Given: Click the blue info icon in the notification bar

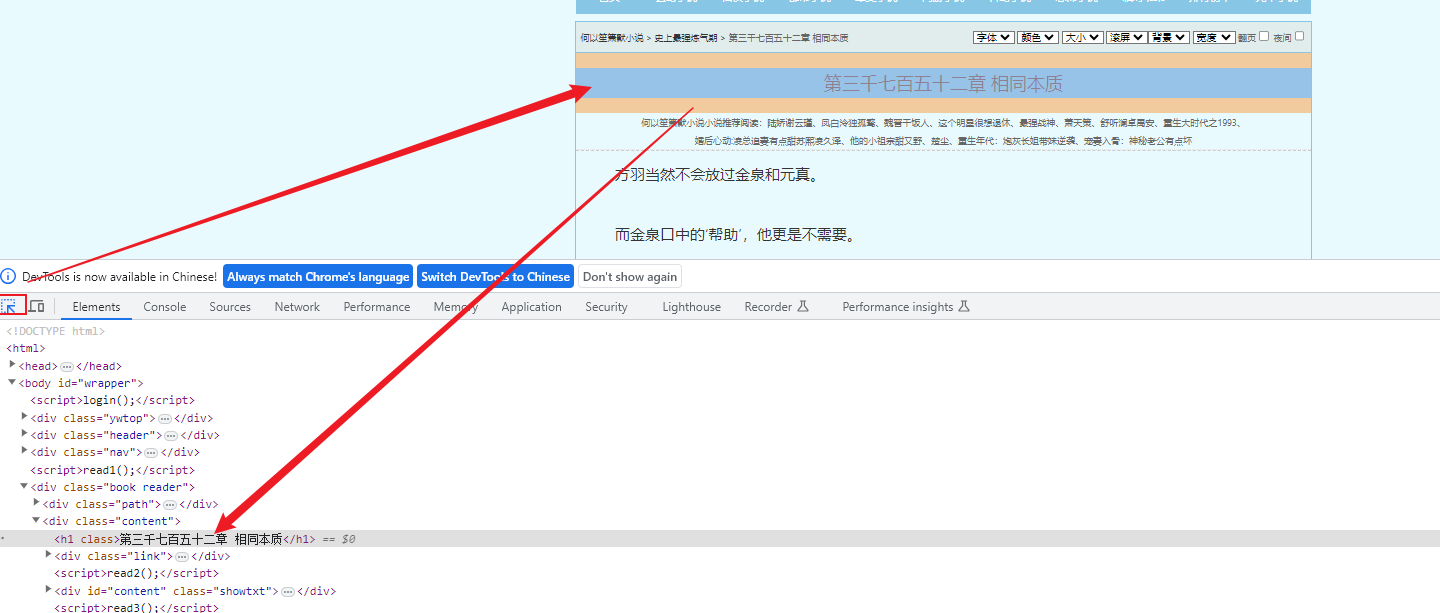Looking at the screenshot, I should pos(9,275).
